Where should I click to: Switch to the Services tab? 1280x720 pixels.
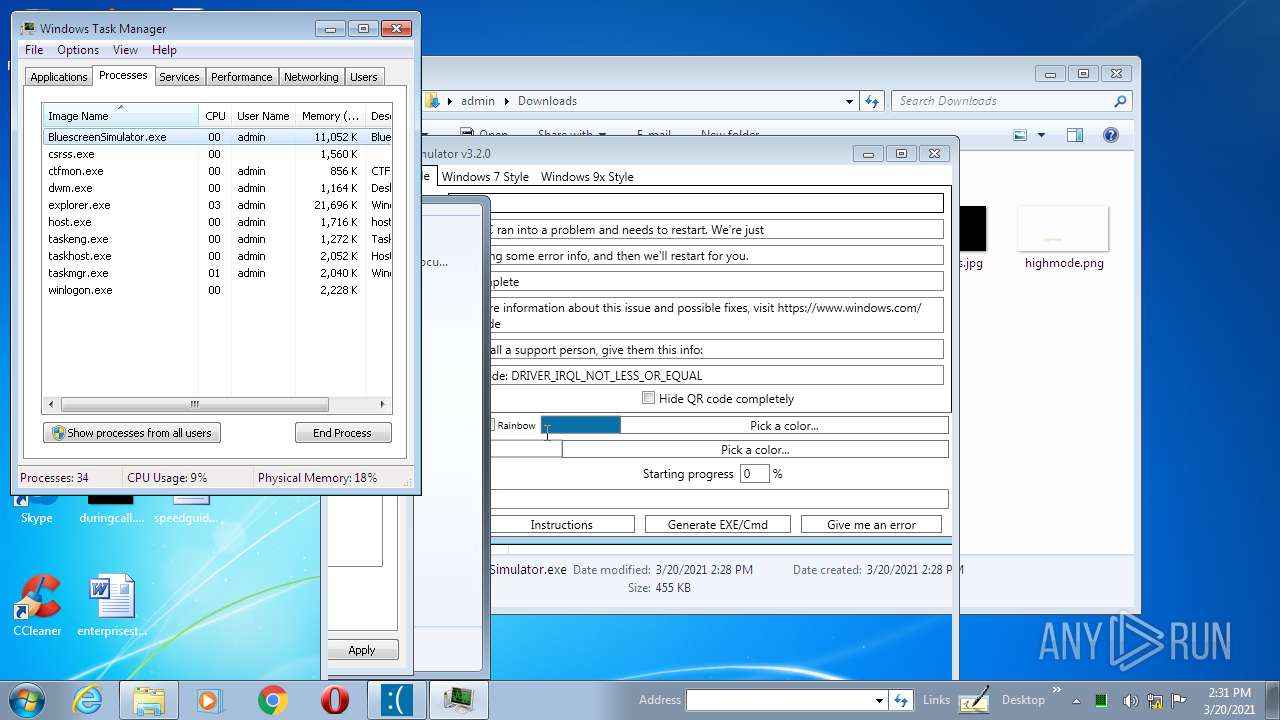point(179,77)
